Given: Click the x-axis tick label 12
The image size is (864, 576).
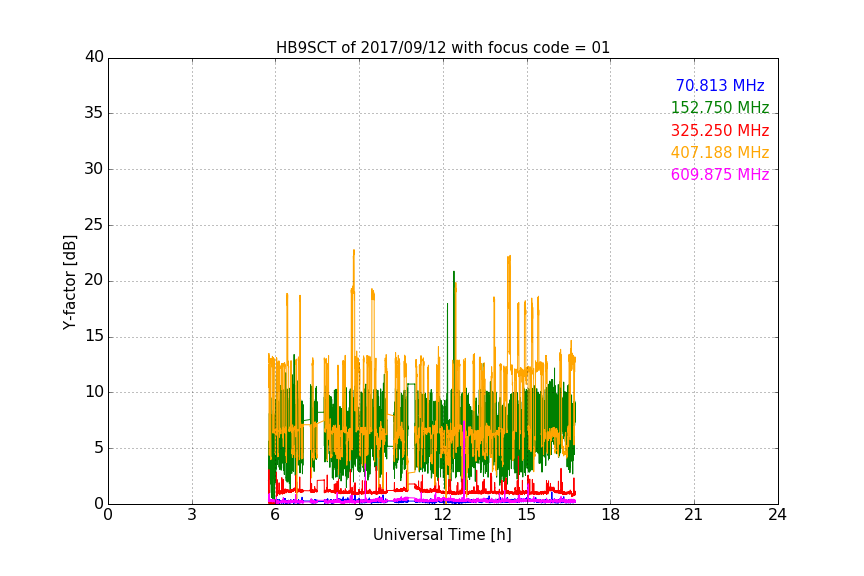Looking at the screenshot, I should coord(443,515).
